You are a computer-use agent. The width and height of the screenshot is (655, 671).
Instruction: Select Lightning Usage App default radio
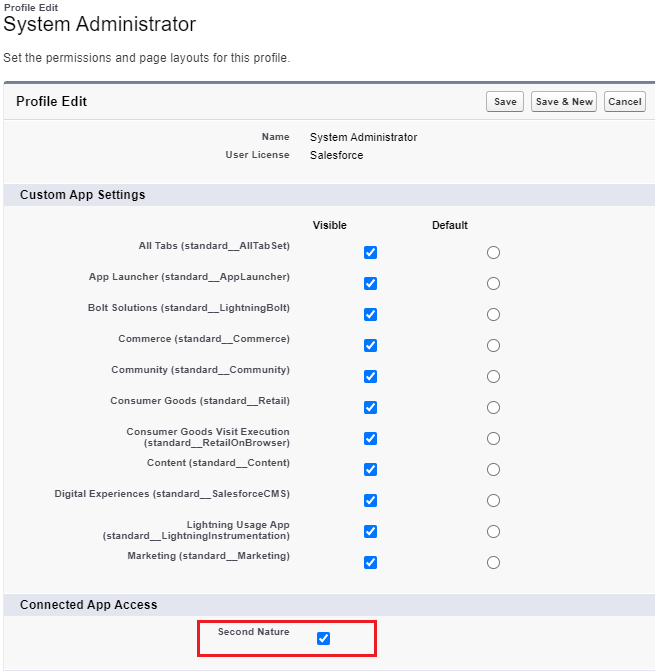tap(493, 532)
